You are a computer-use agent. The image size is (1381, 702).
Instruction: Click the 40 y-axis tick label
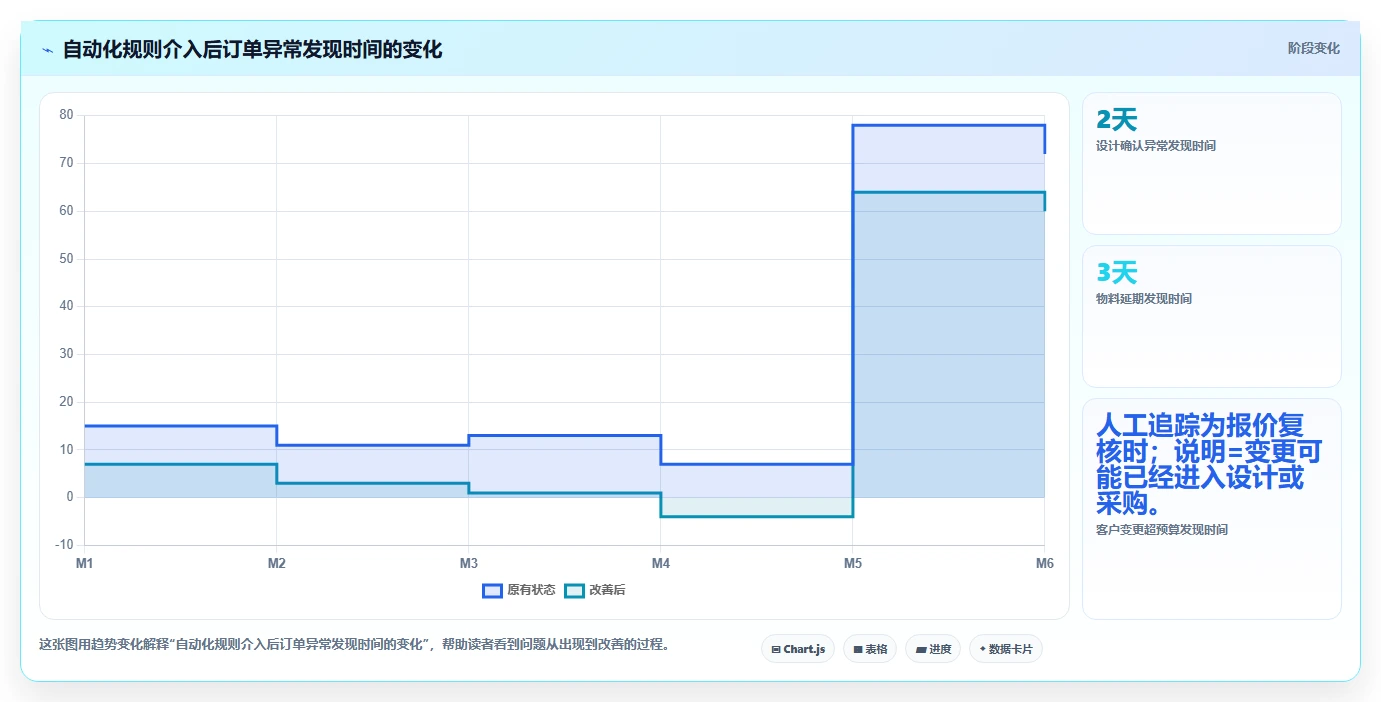(x=66, y=306)
